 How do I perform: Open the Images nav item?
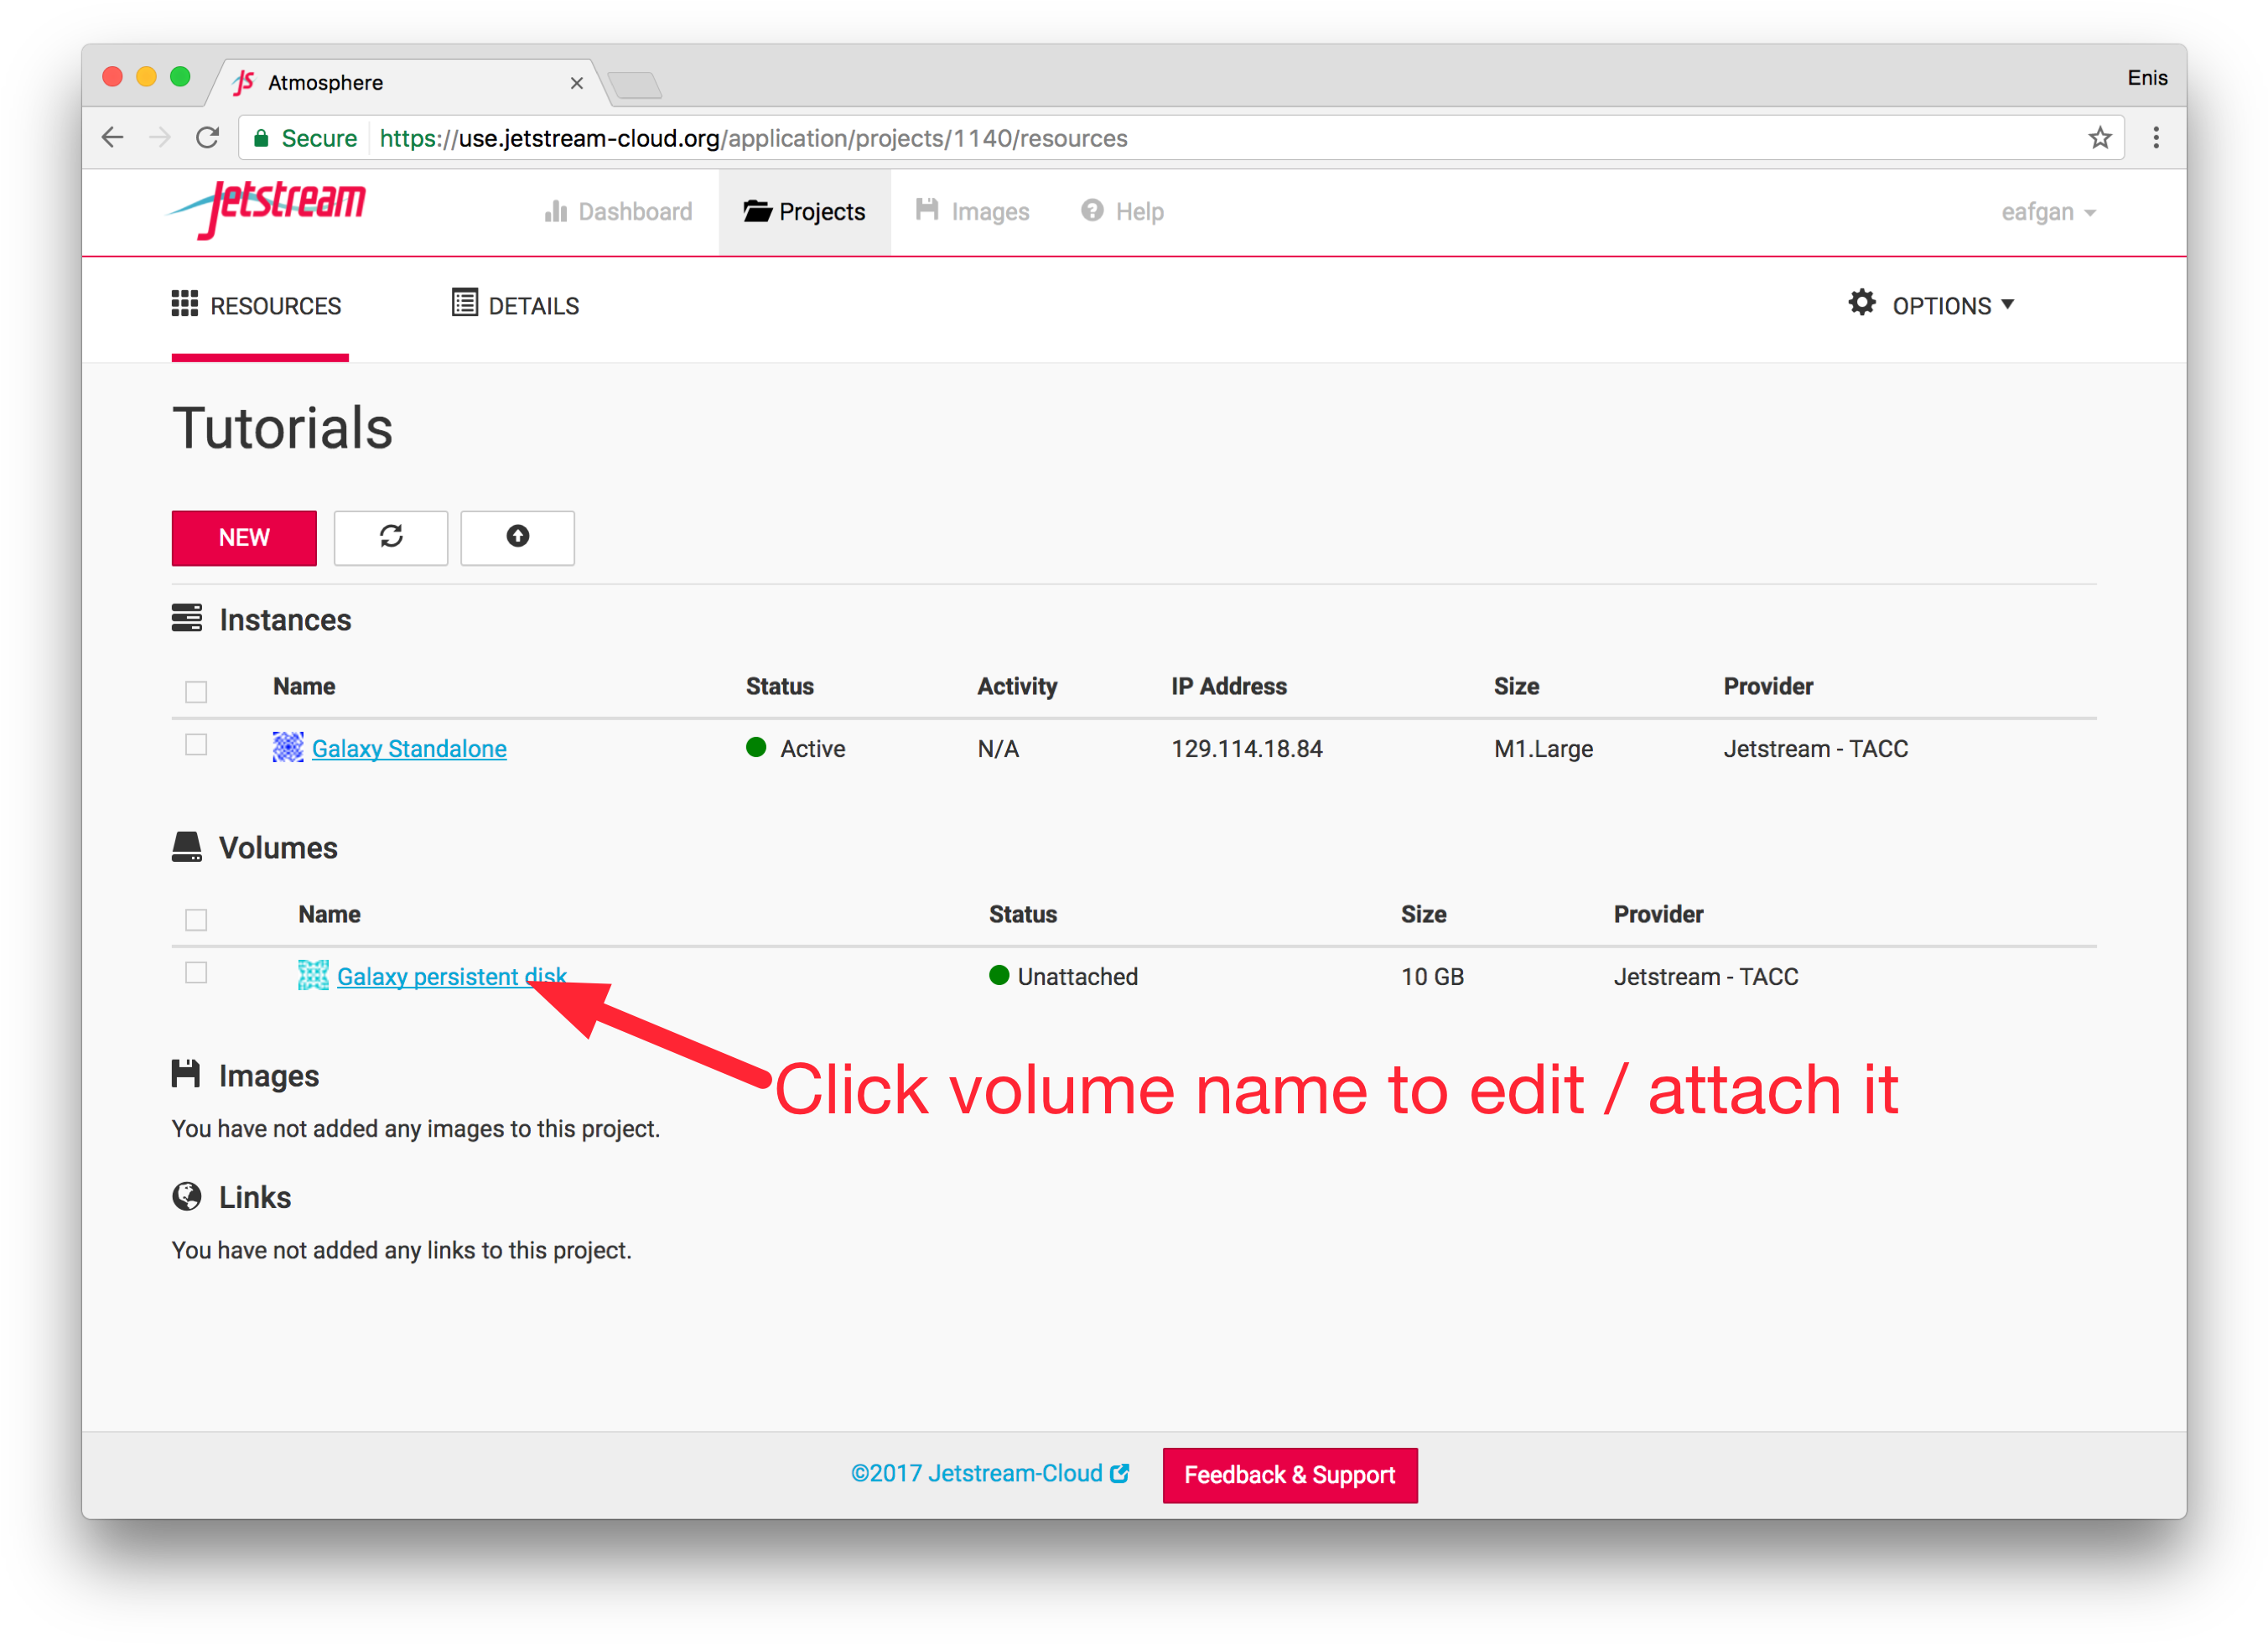click(973, 212)
